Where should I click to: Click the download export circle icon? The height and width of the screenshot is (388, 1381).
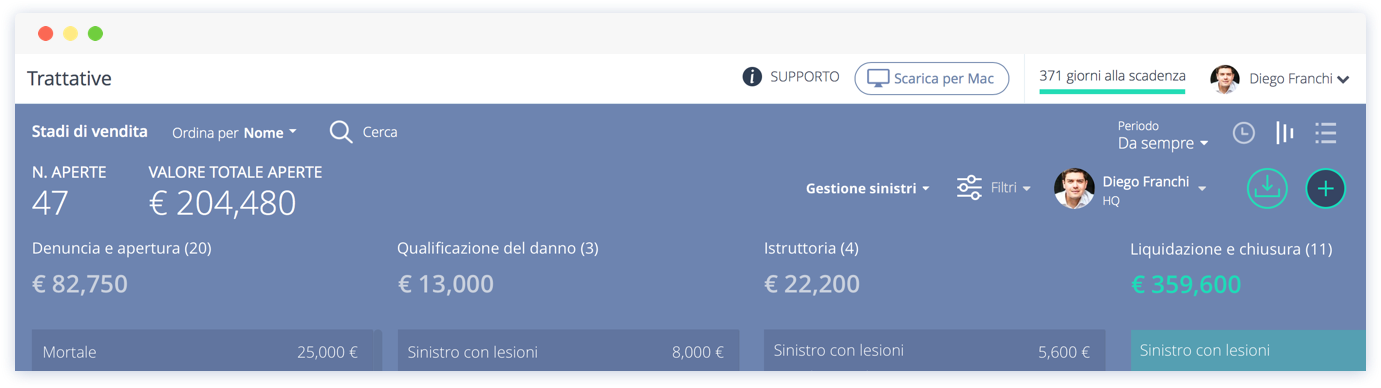point(1267,188)
